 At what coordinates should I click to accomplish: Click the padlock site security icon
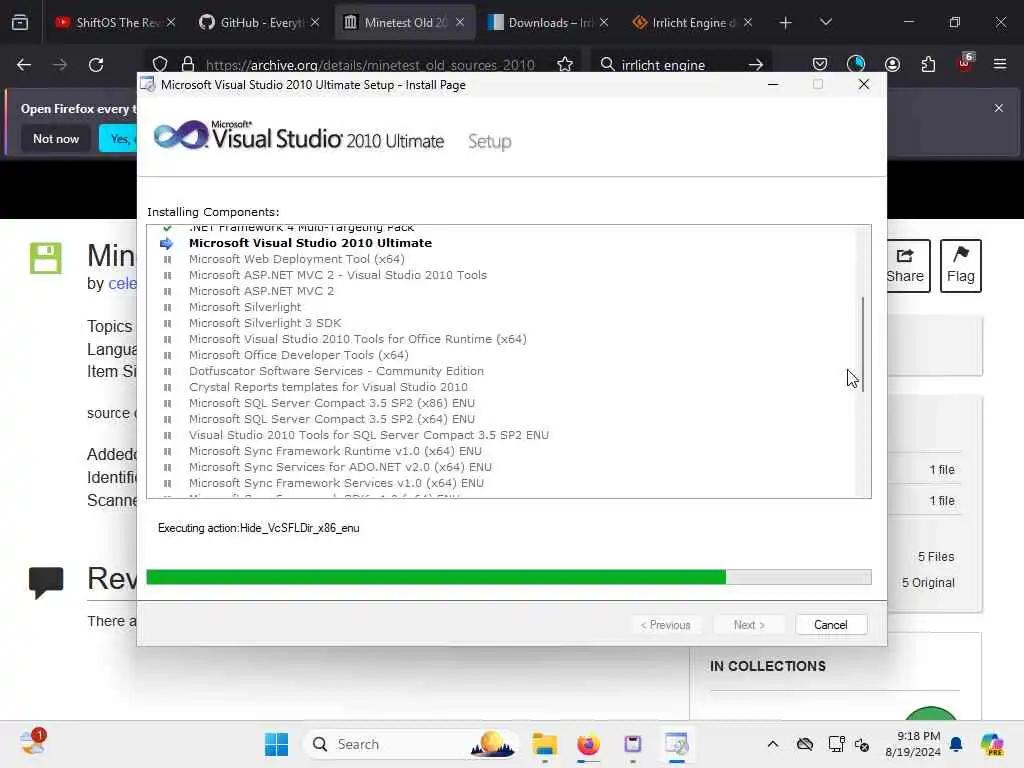tap(188, 64)
